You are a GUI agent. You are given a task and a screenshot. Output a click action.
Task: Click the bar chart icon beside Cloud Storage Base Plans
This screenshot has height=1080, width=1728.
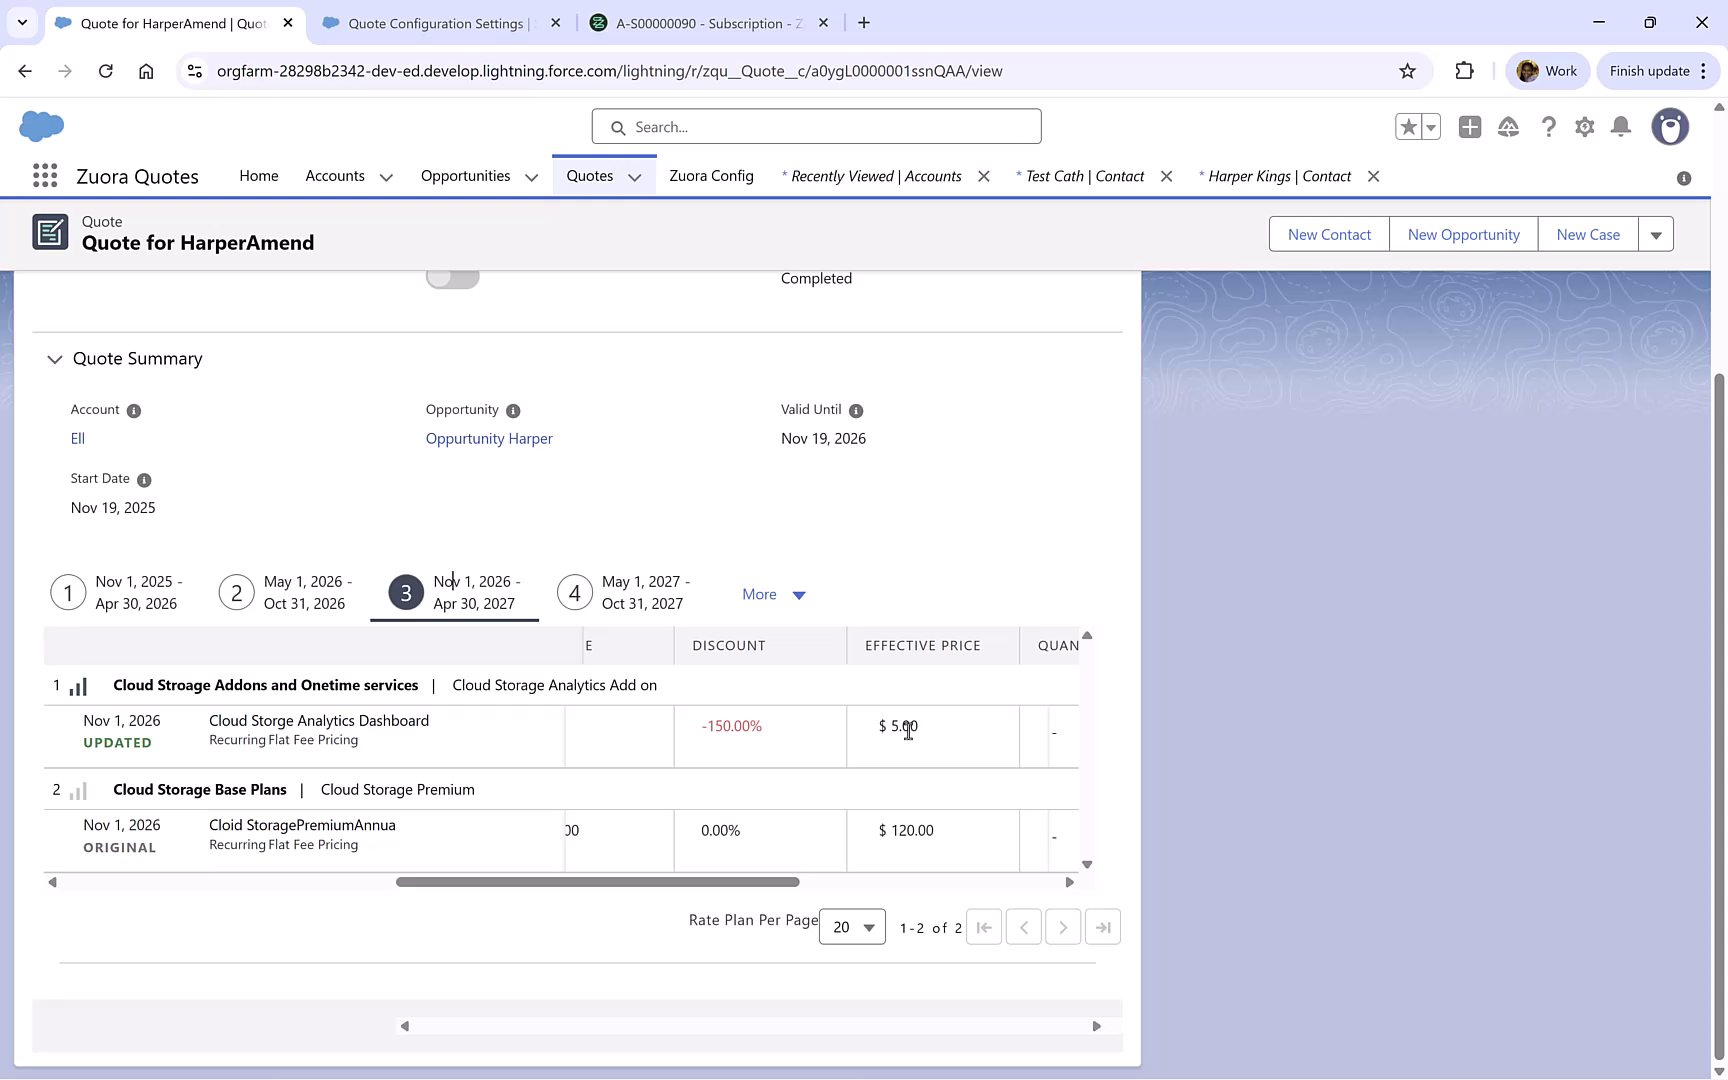(x=79, y=790)
